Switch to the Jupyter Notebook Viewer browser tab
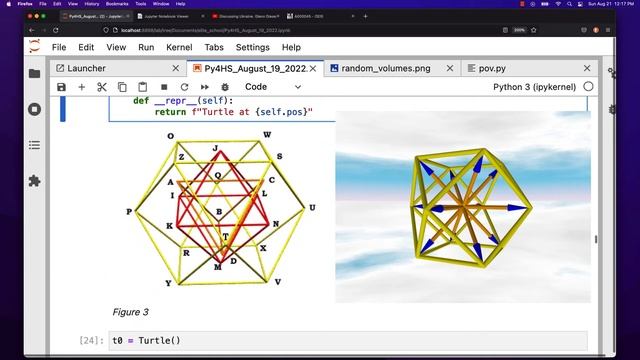The width and height of the screenshot is (640, 360). [167, 16]
